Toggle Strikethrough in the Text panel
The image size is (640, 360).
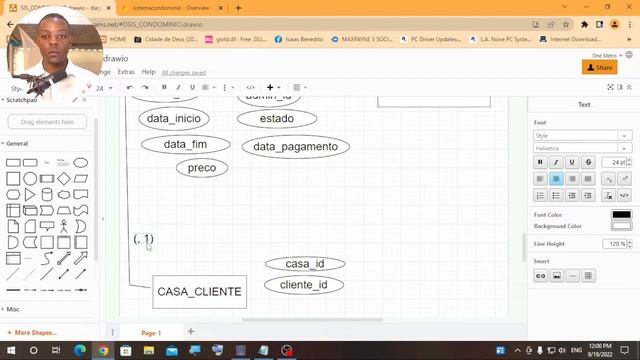pyautogui.click(x=588, y=162)
